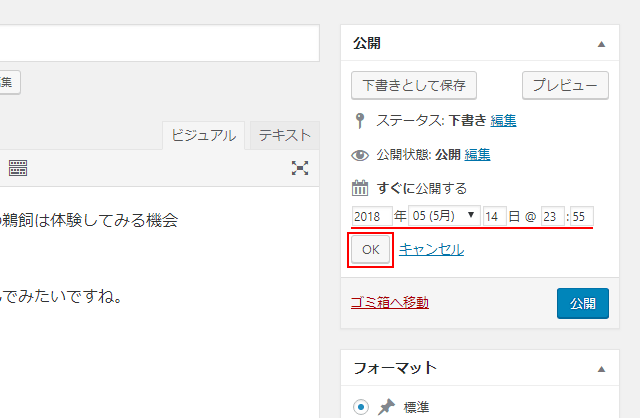
Task: Click the ゴミ箱へ移動 link
Action: (x=390, y=302)
